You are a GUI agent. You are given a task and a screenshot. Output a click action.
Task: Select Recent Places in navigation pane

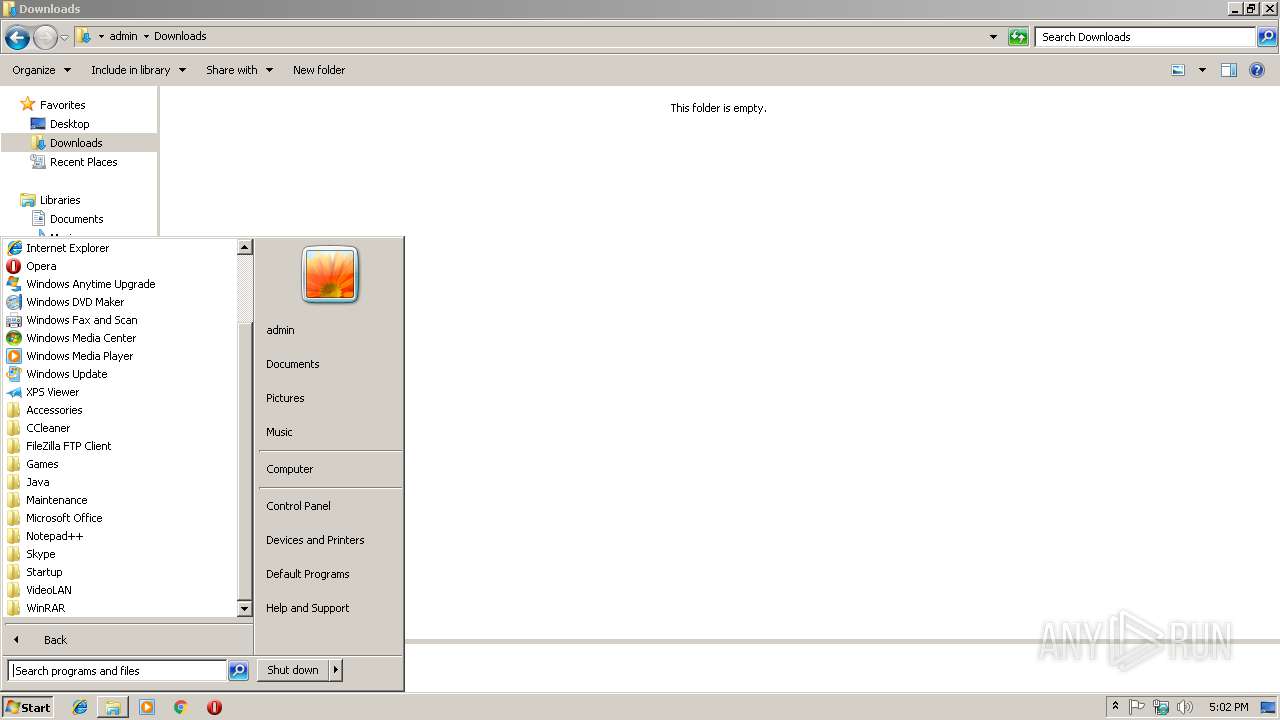[x=83, y=162]
